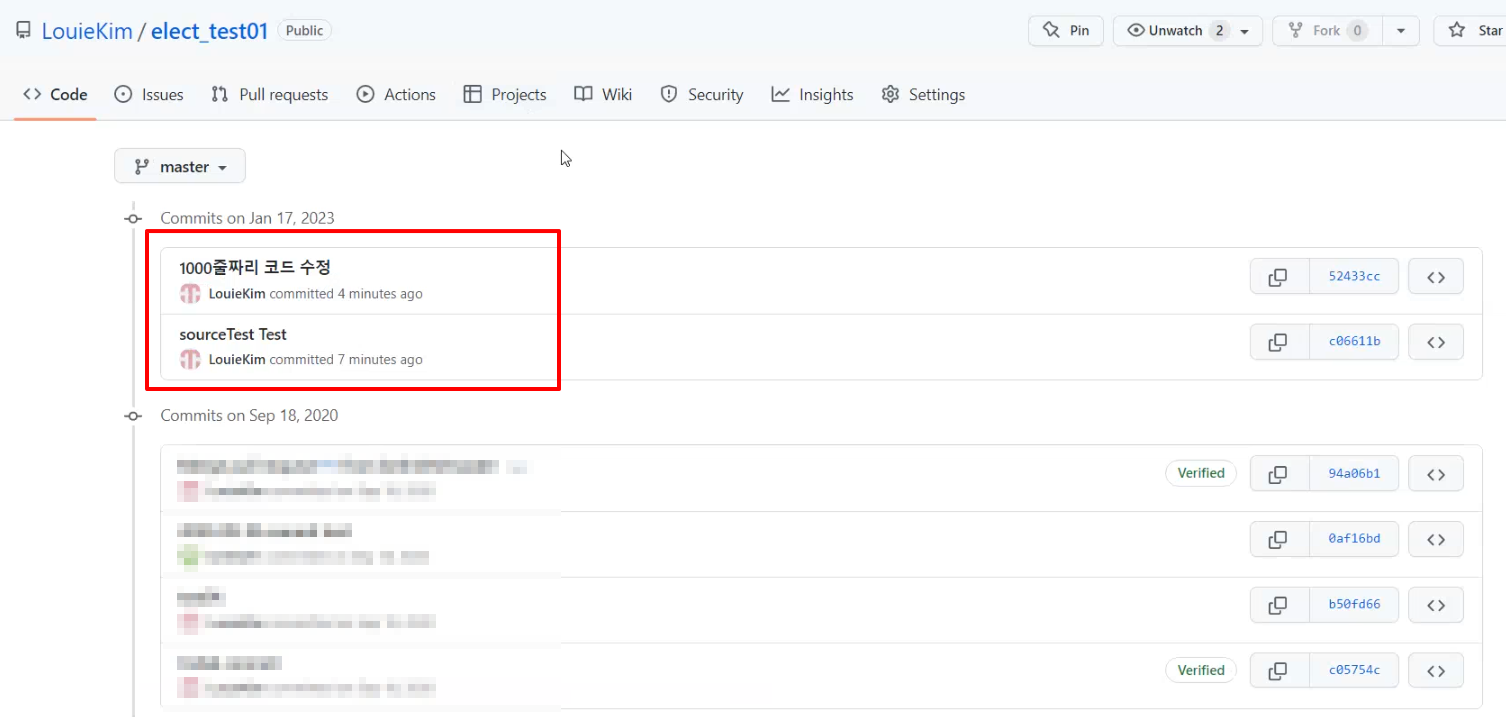View the Insights tab
Viewport: 1506px width, 717px height.
click(x=813, y=95)
